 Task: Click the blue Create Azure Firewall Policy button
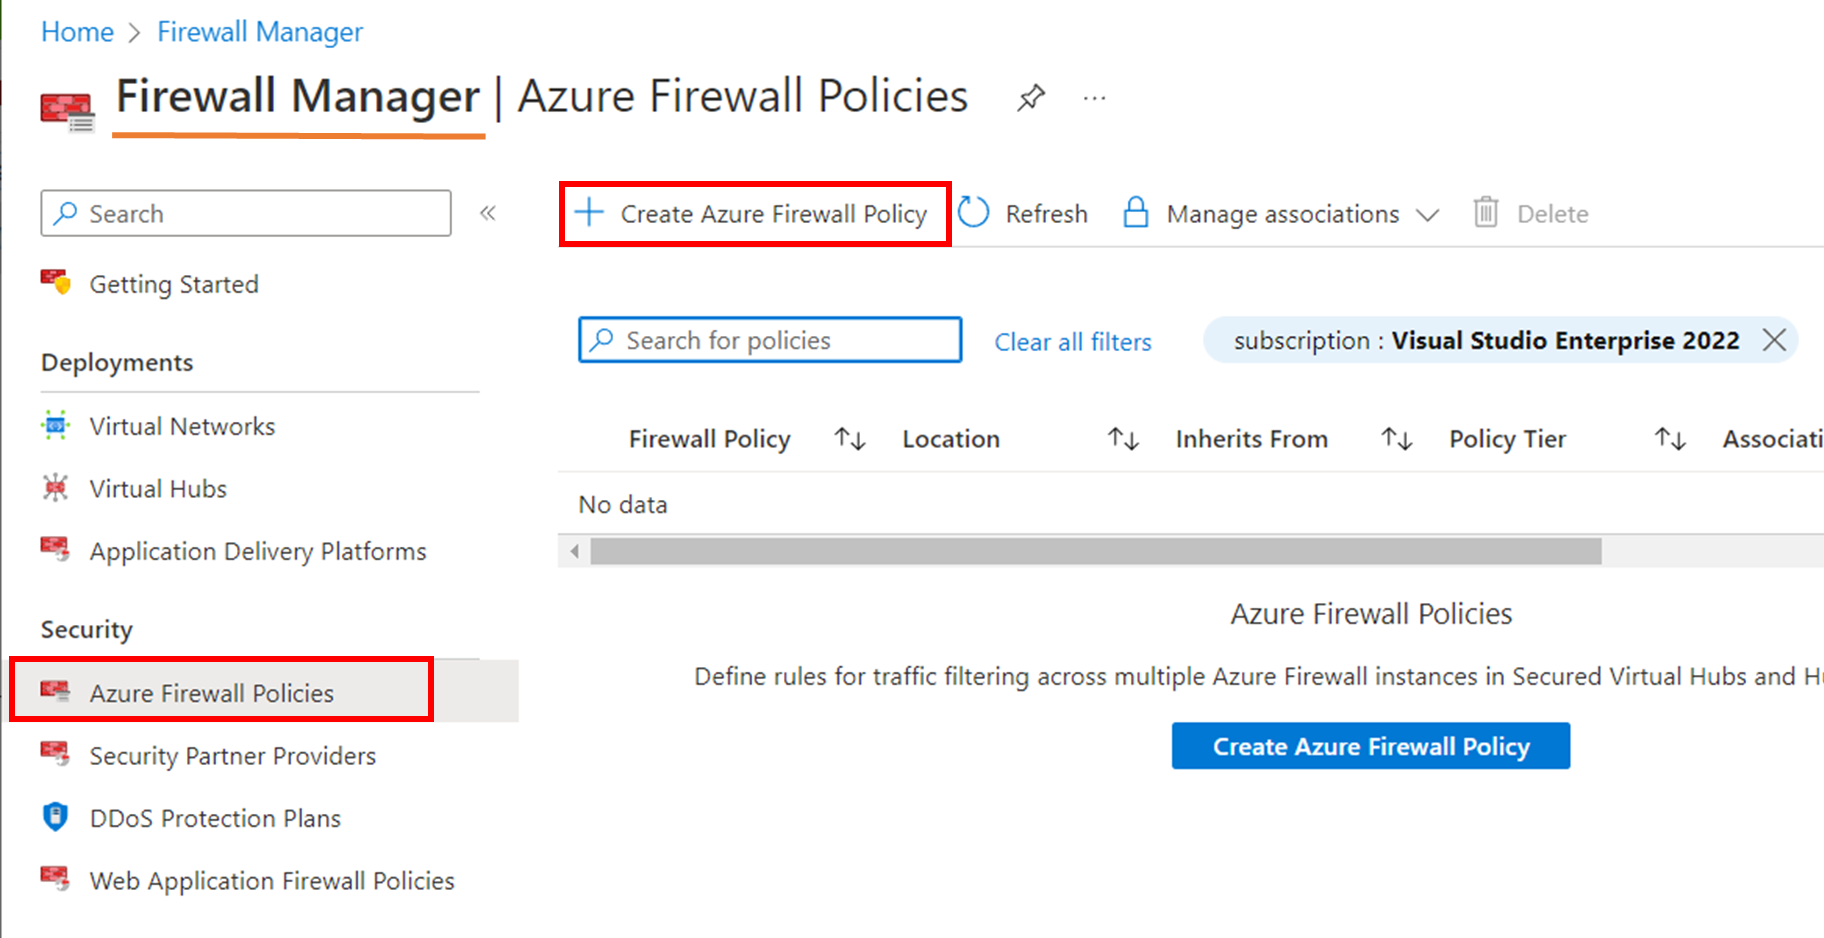tap(1370, 746)
